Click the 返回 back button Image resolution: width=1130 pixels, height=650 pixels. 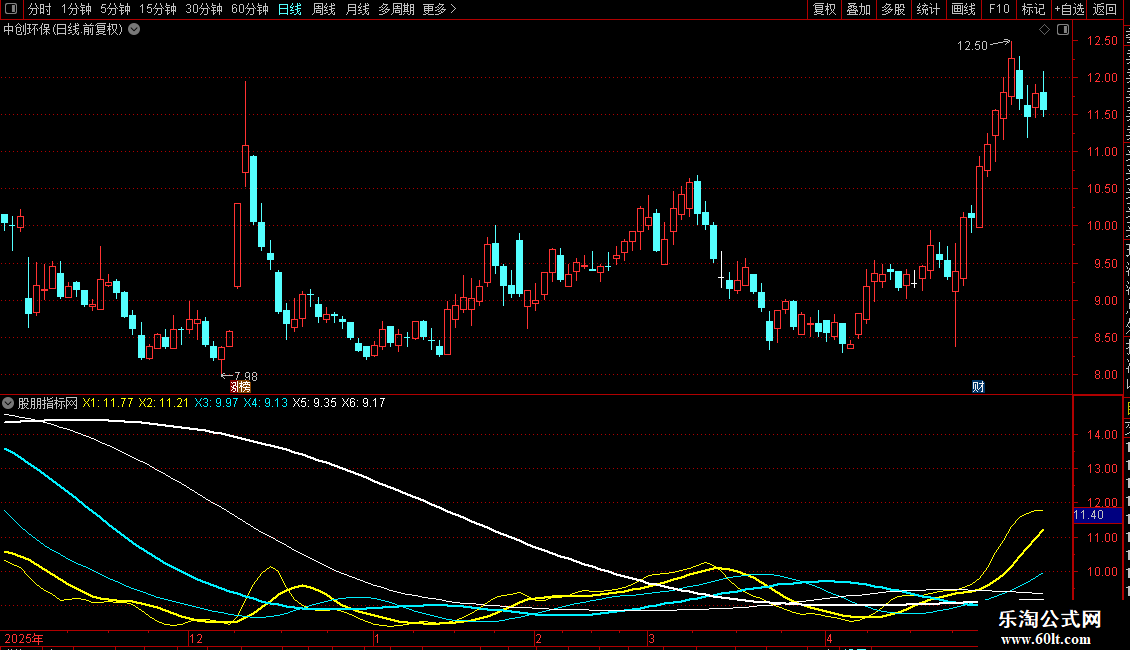(x=1105, y=9)
